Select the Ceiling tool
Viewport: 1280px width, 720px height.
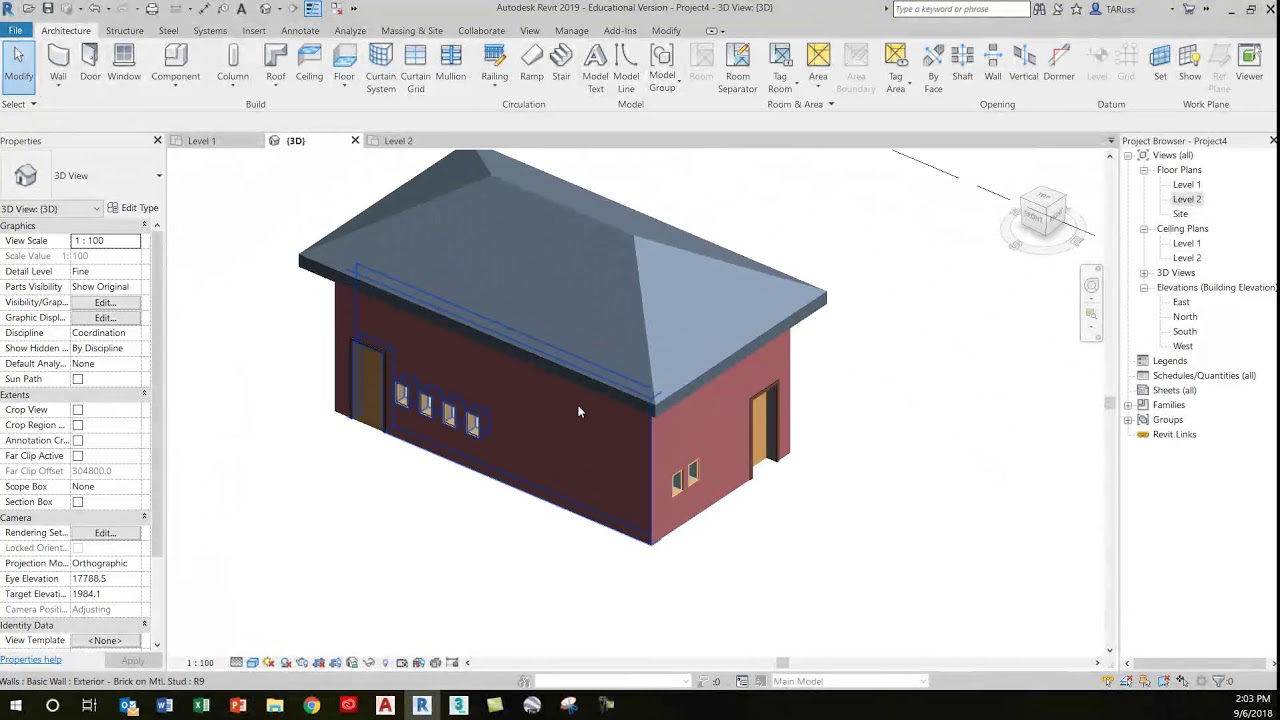[x=309, y=62]
